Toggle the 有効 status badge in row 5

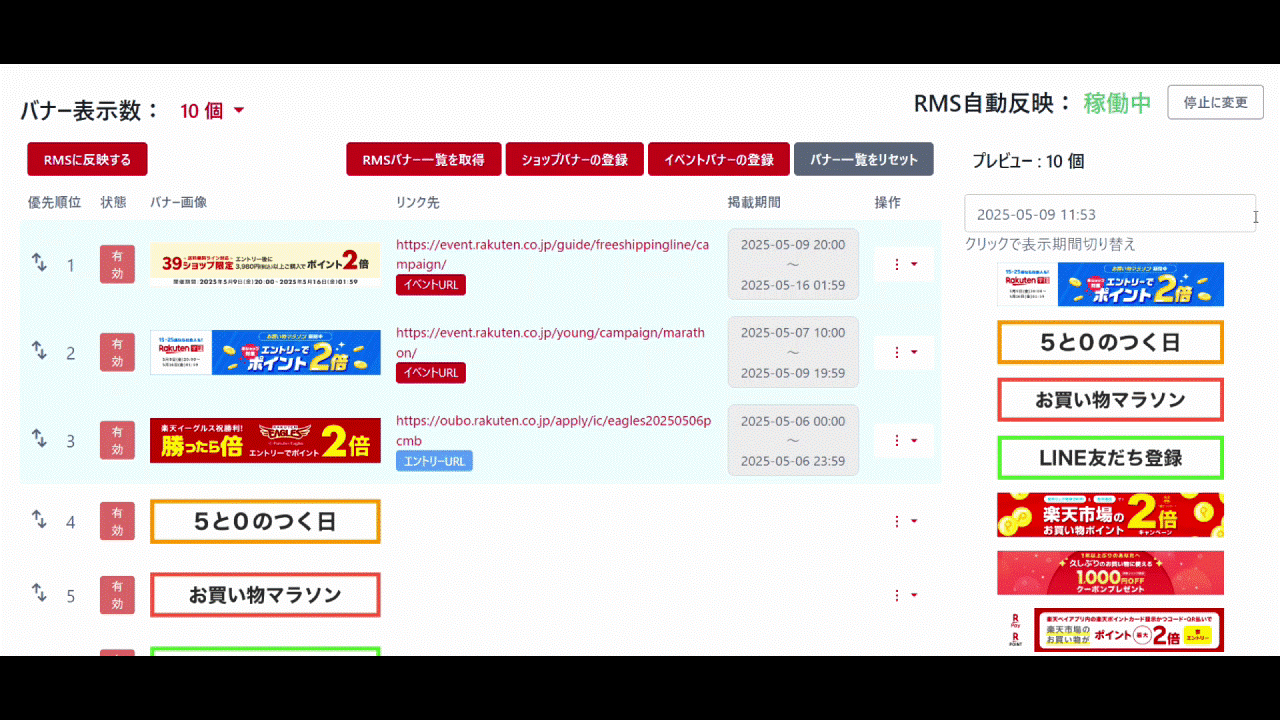117,595
